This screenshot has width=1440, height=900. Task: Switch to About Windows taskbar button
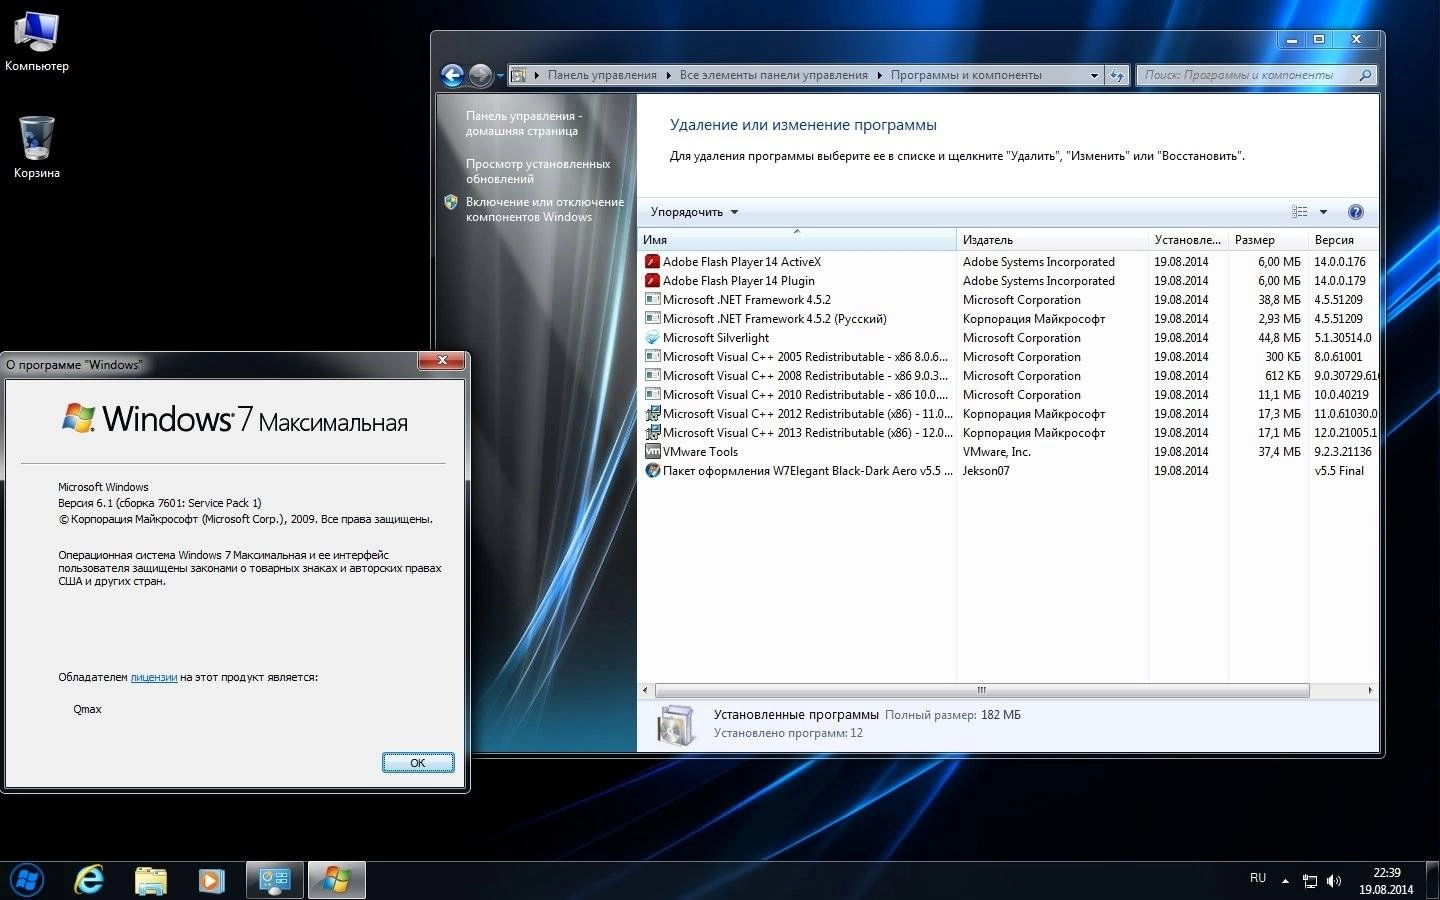tap(337, 880)
